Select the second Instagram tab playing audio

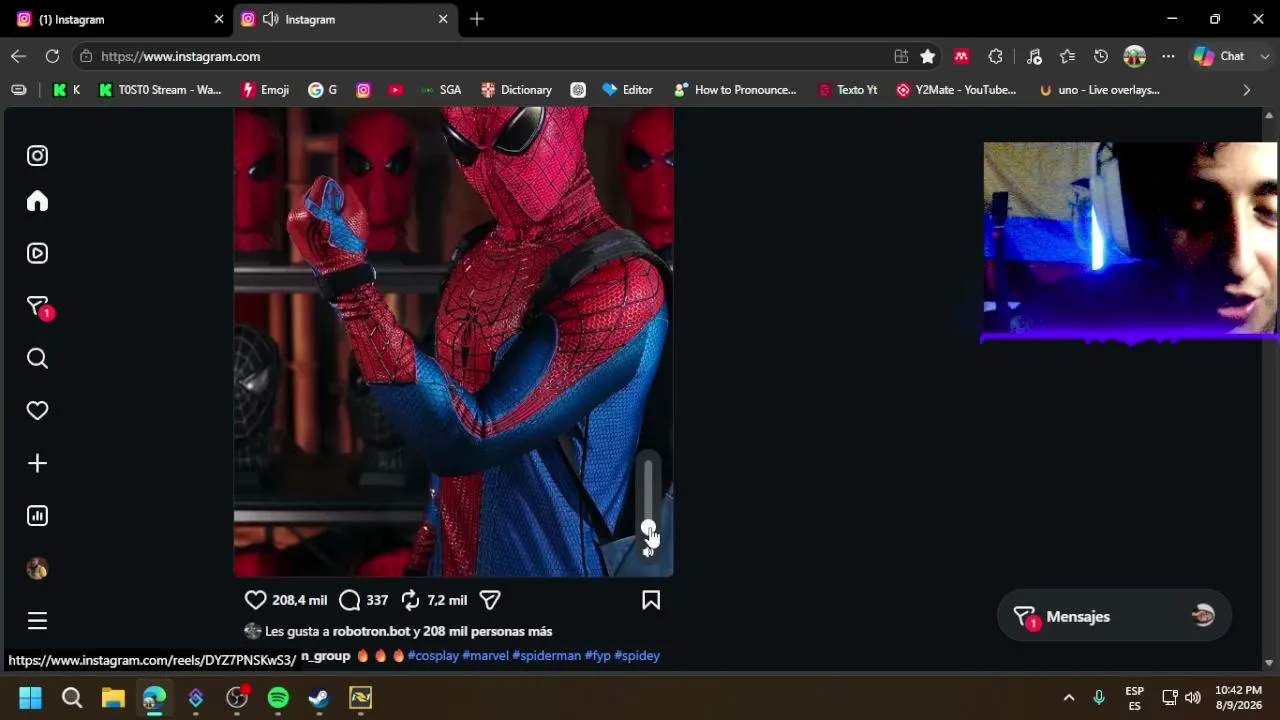click(344, 19)
